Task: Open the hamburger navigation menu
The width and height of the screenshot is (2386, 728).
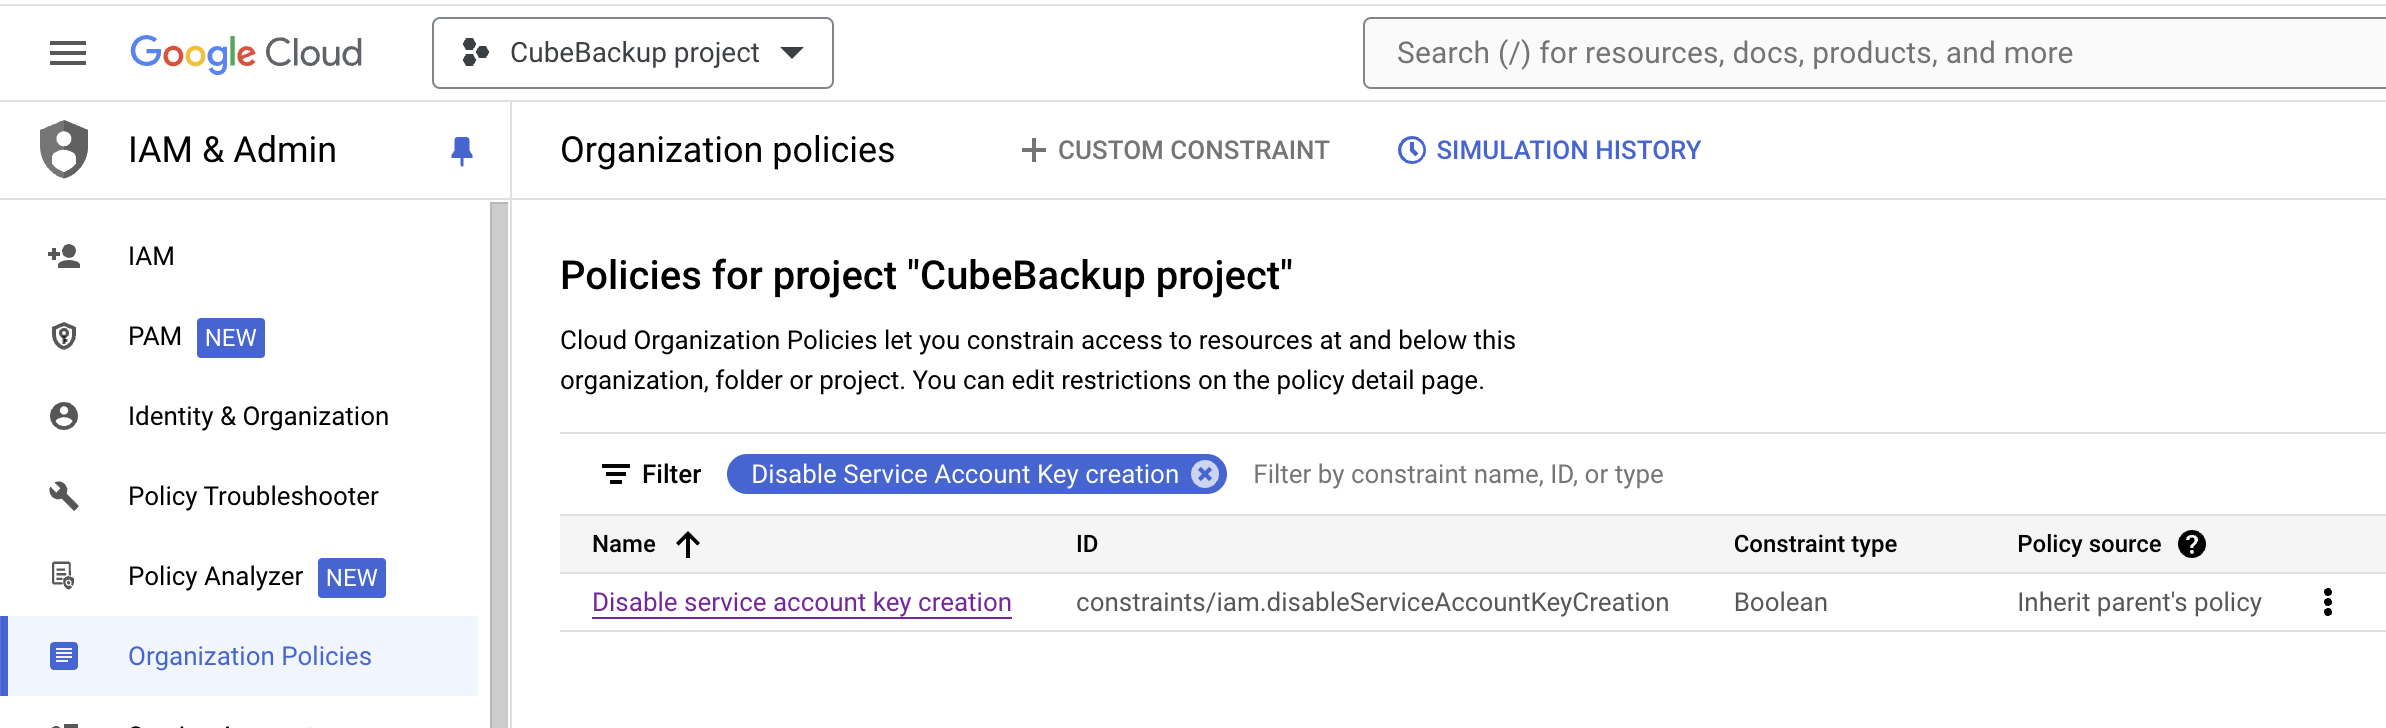Action: (68, 53)
